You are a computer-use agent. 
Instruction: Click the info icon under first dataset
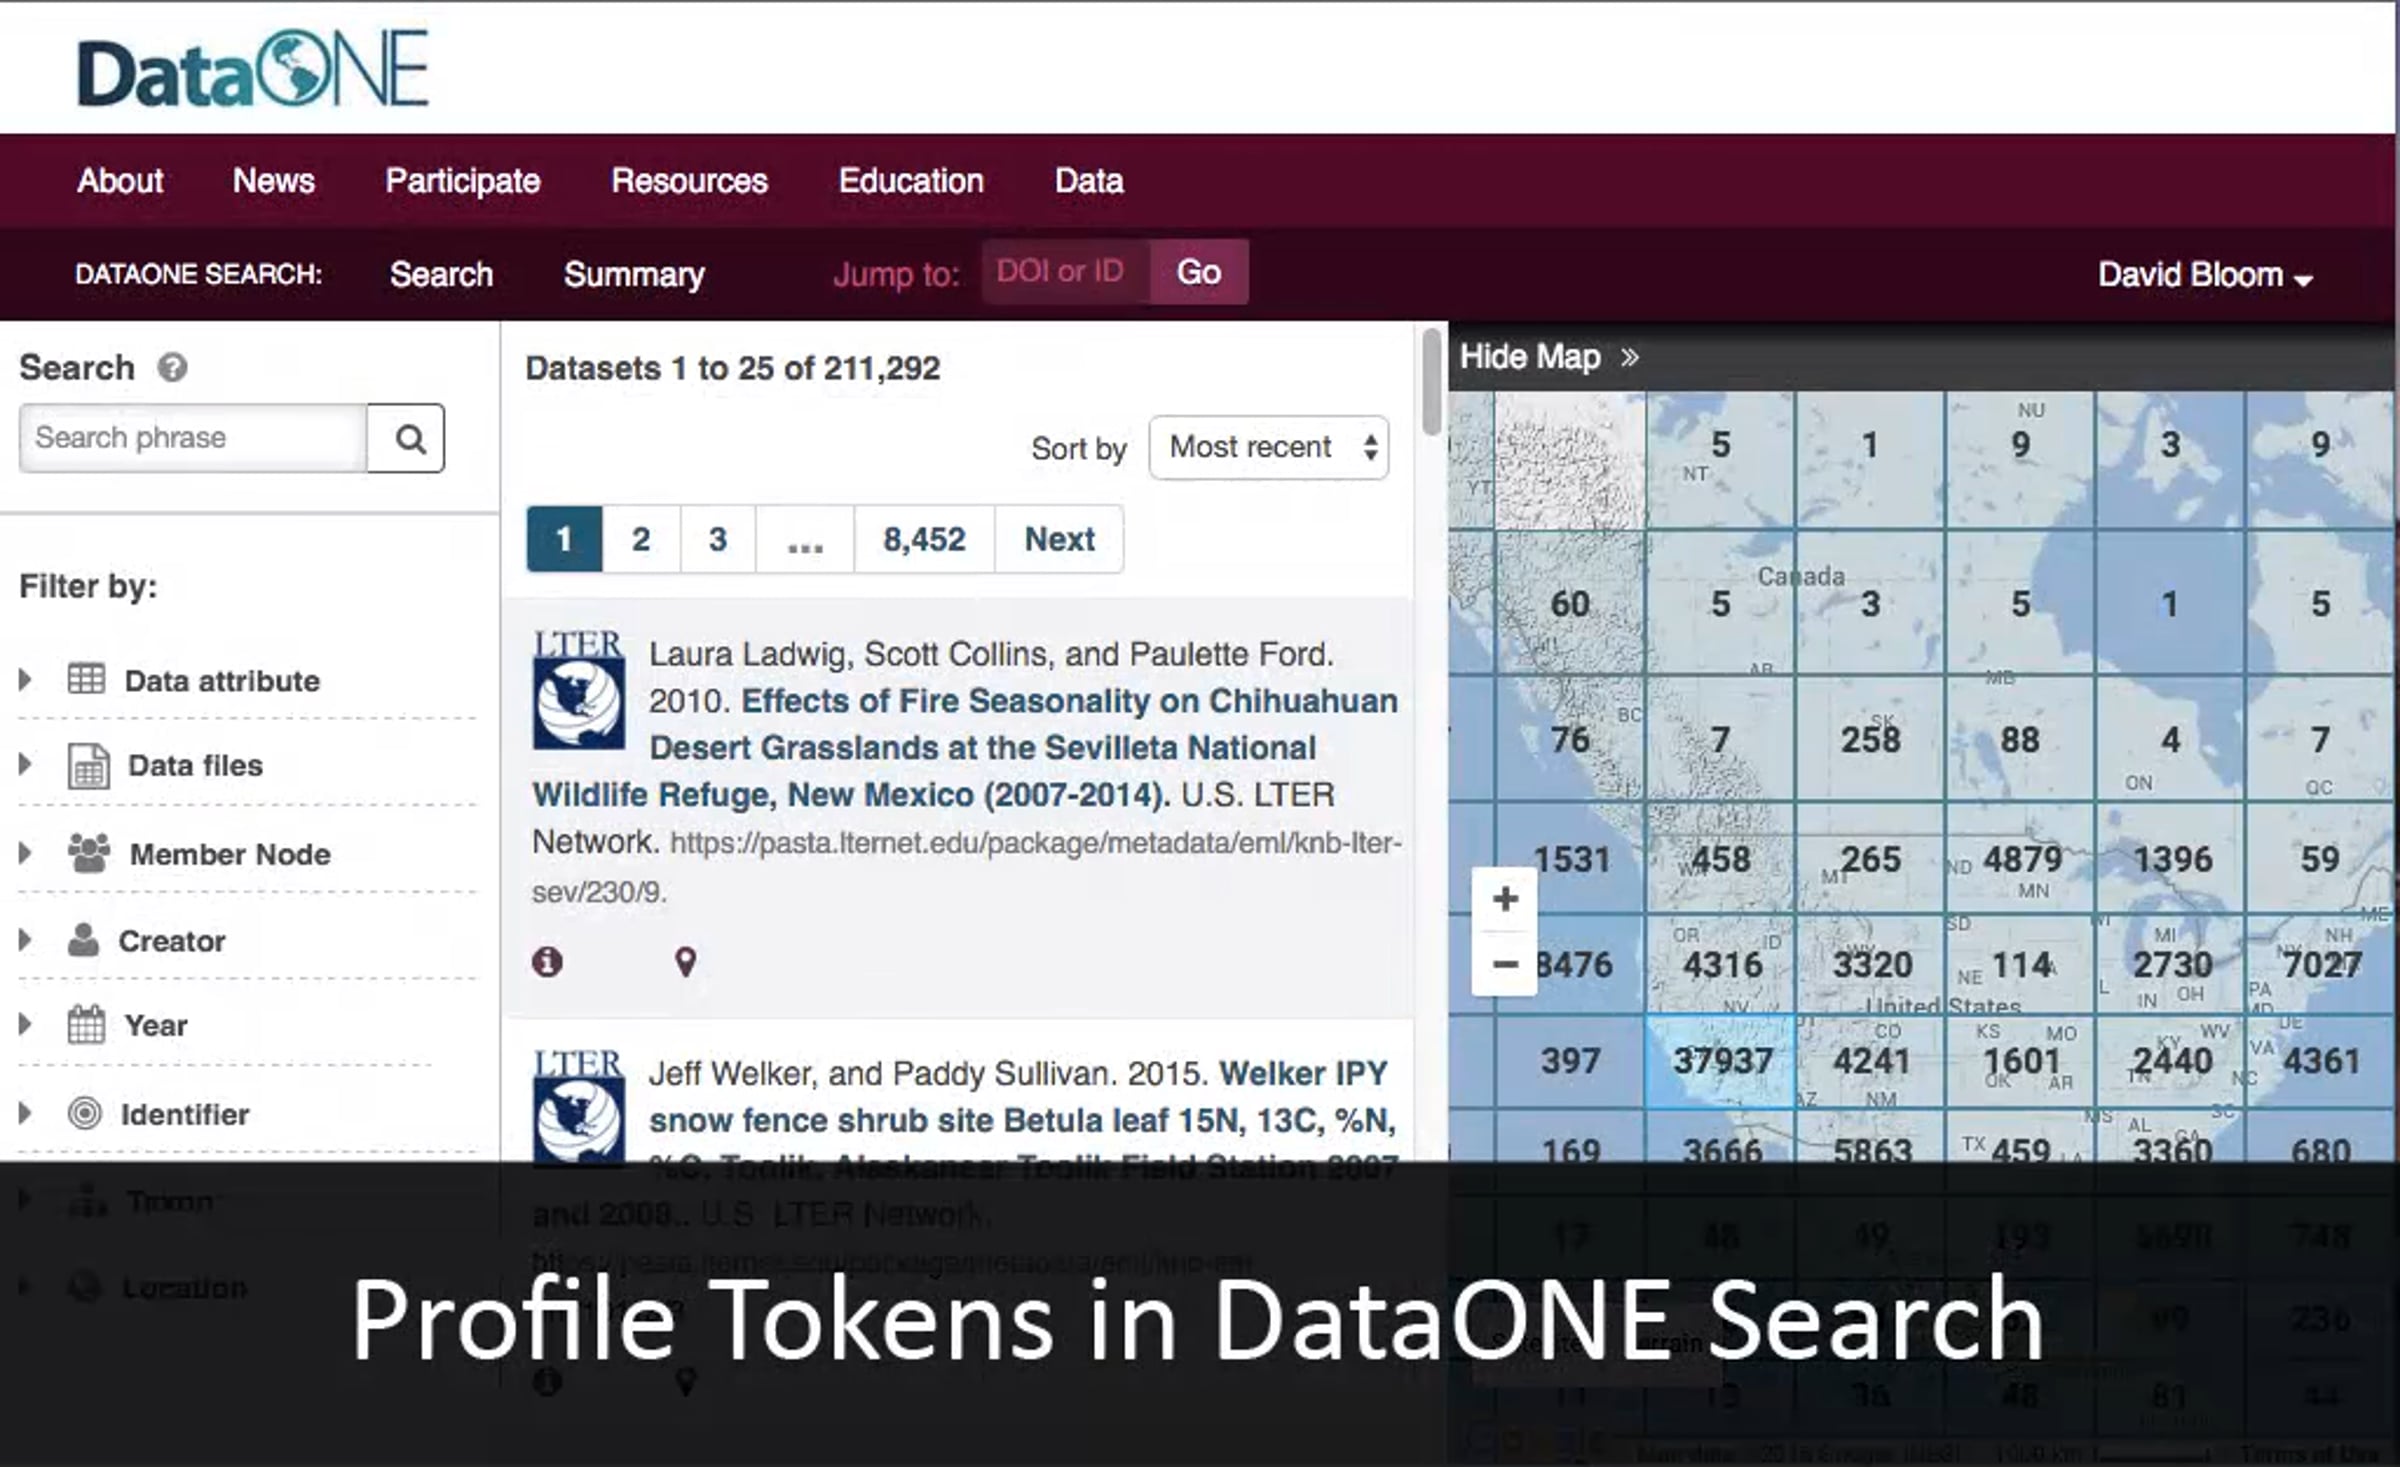[x=547, y=962]
